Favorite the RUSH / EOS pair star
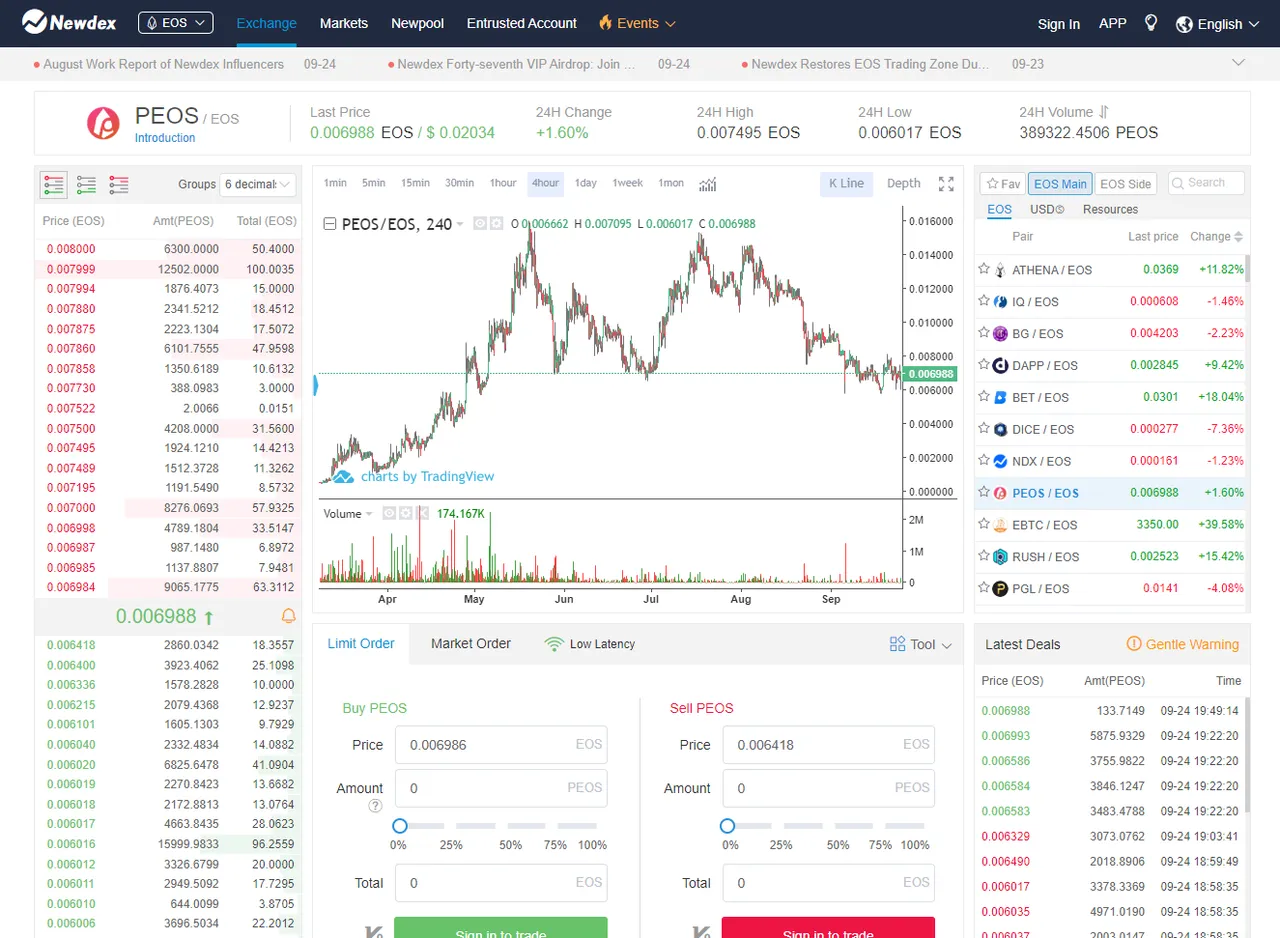The height and width of the screenshot is (938, 1280). pos(984,556)
